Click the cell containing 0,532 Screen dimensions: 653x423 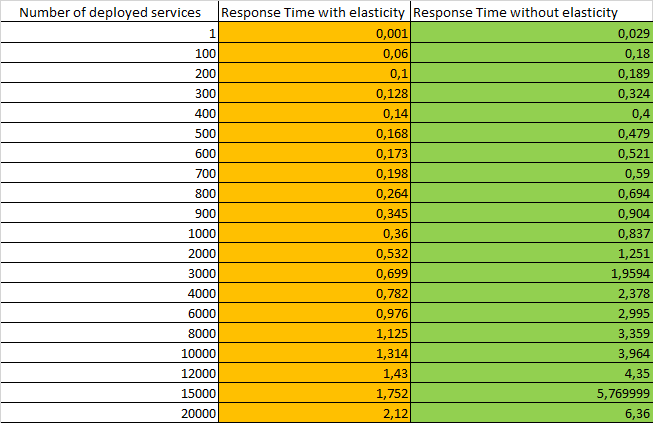314,252
